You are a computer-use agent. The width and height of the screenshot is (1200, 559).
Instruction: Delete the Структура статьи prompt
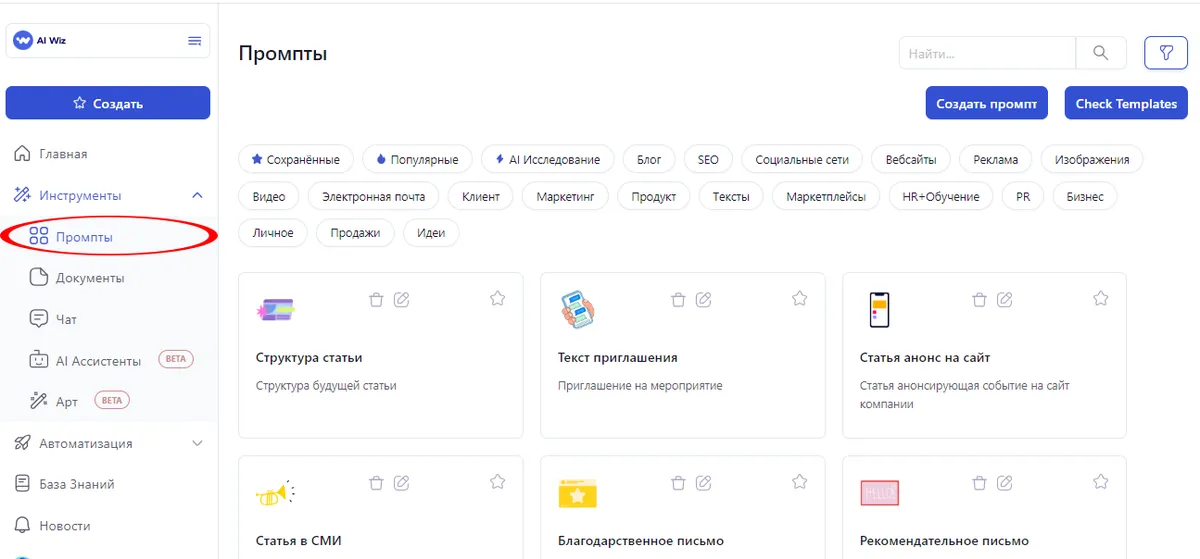[x=376, y=299]
